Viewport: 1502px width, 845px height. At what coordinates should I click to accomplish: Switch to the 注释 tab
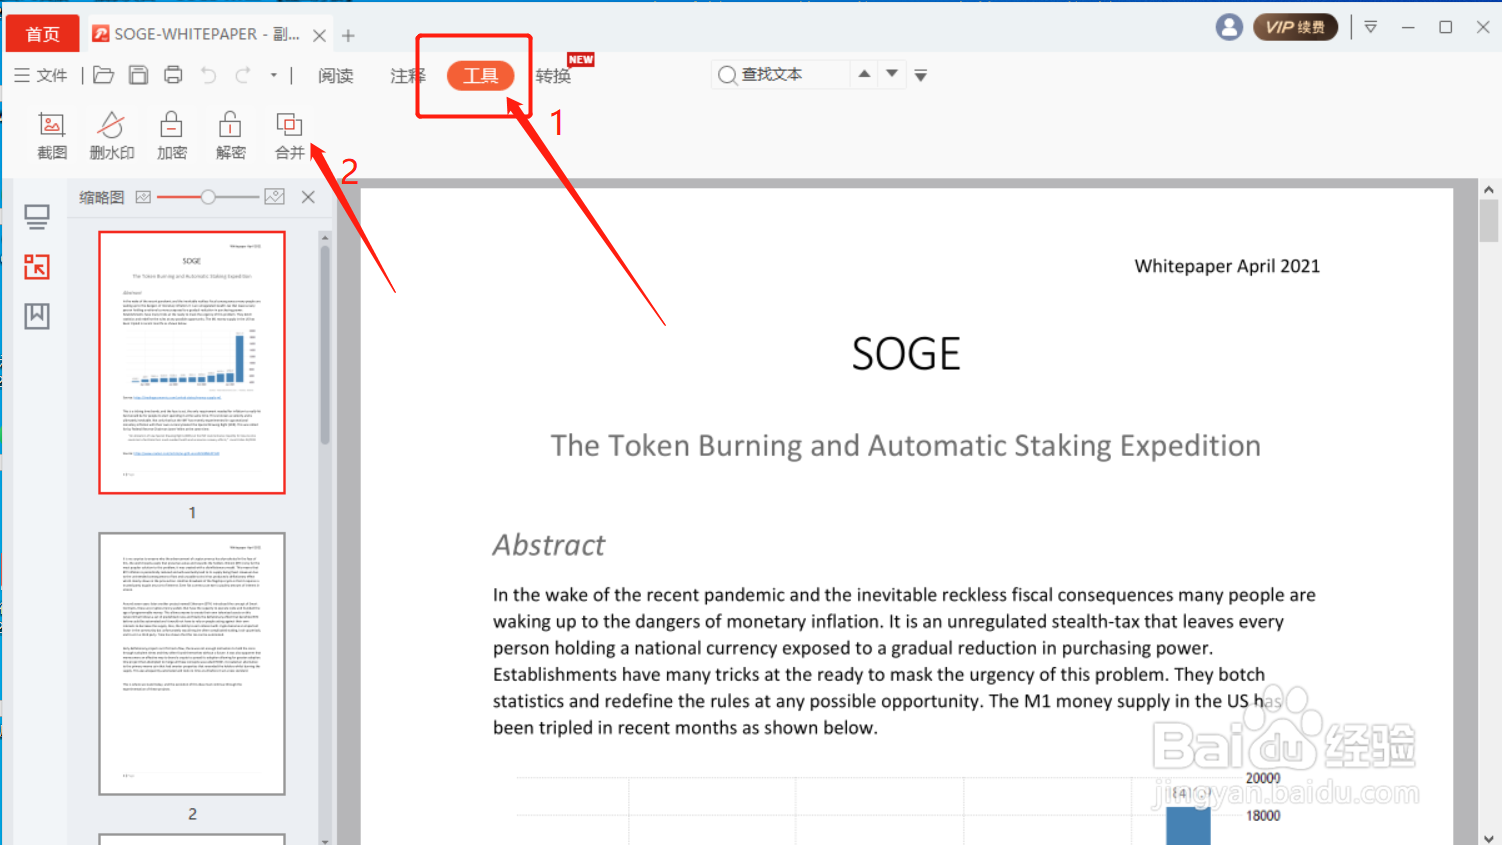(x=407, y=76)
